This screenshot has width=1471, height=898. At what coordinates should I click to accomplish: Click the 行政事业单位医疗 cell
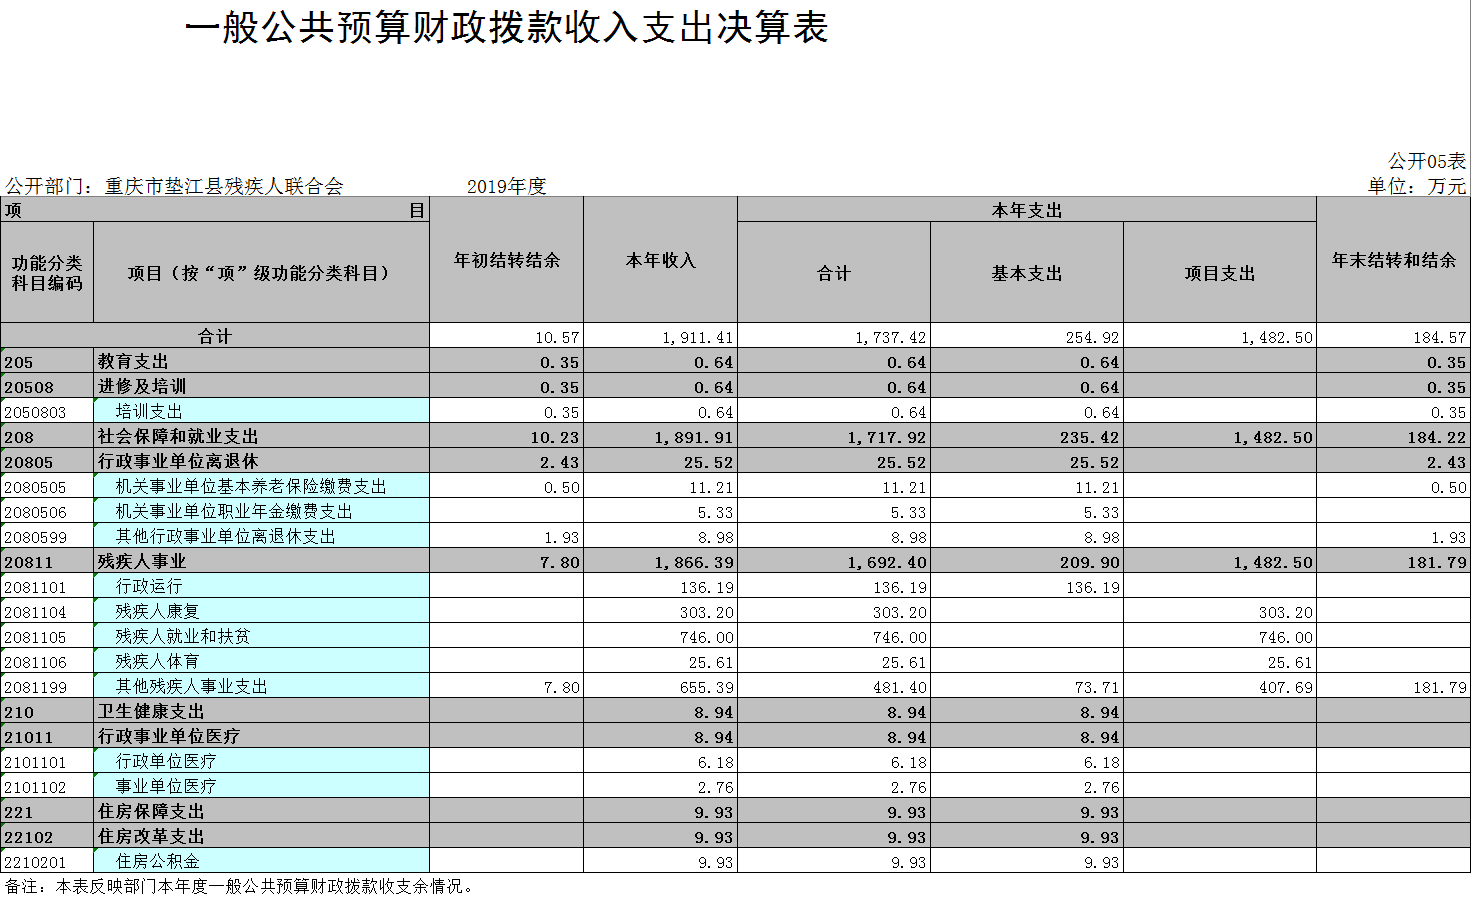point(262,736)
